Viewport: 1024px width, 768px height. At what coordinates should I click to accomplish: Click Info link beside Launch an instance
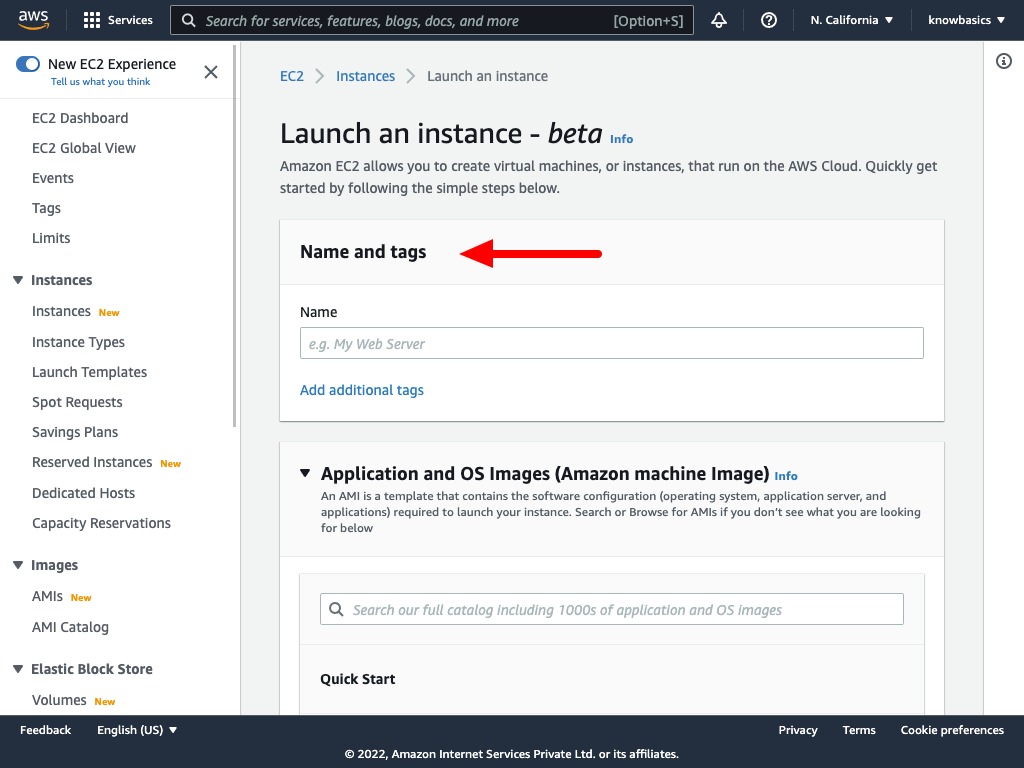(x=622, y=139)
